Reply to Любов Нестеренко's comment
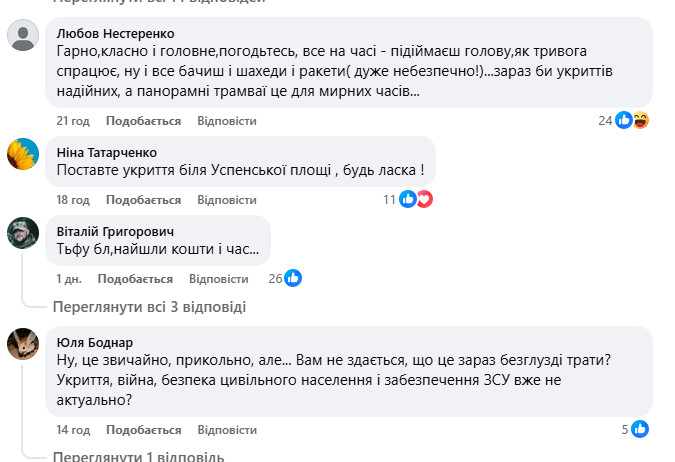675x462 pixels. [x=227, y=121]
